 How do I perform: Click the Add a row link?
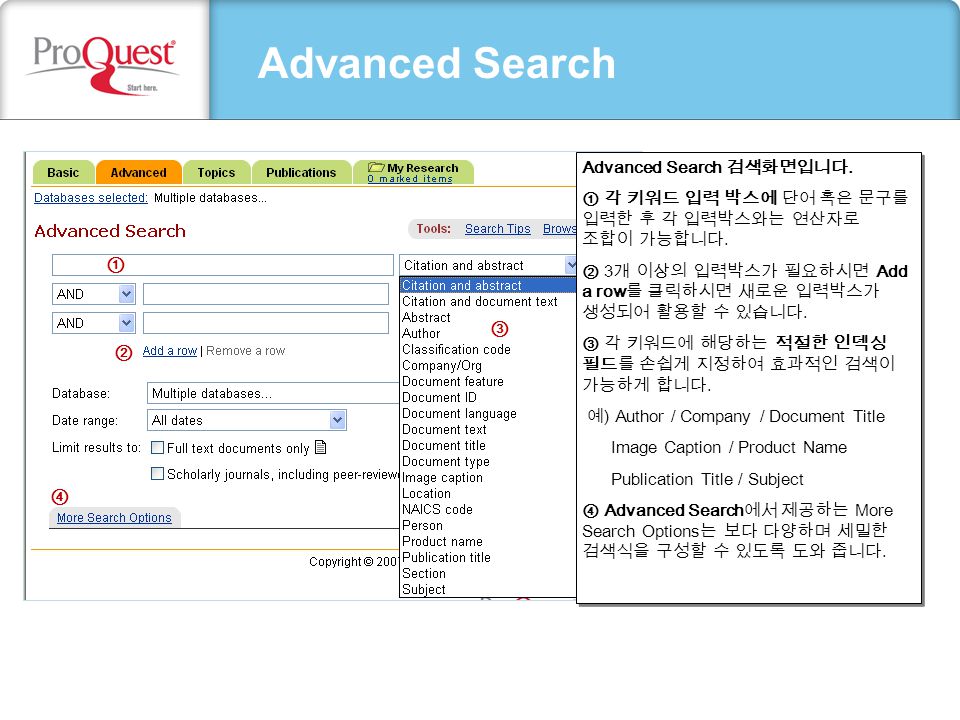pos(170,351)
